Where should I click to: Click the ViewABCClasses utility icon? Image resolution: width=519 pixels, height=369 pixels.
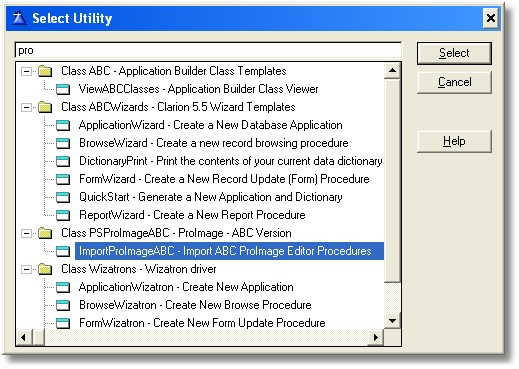[63, 89]
